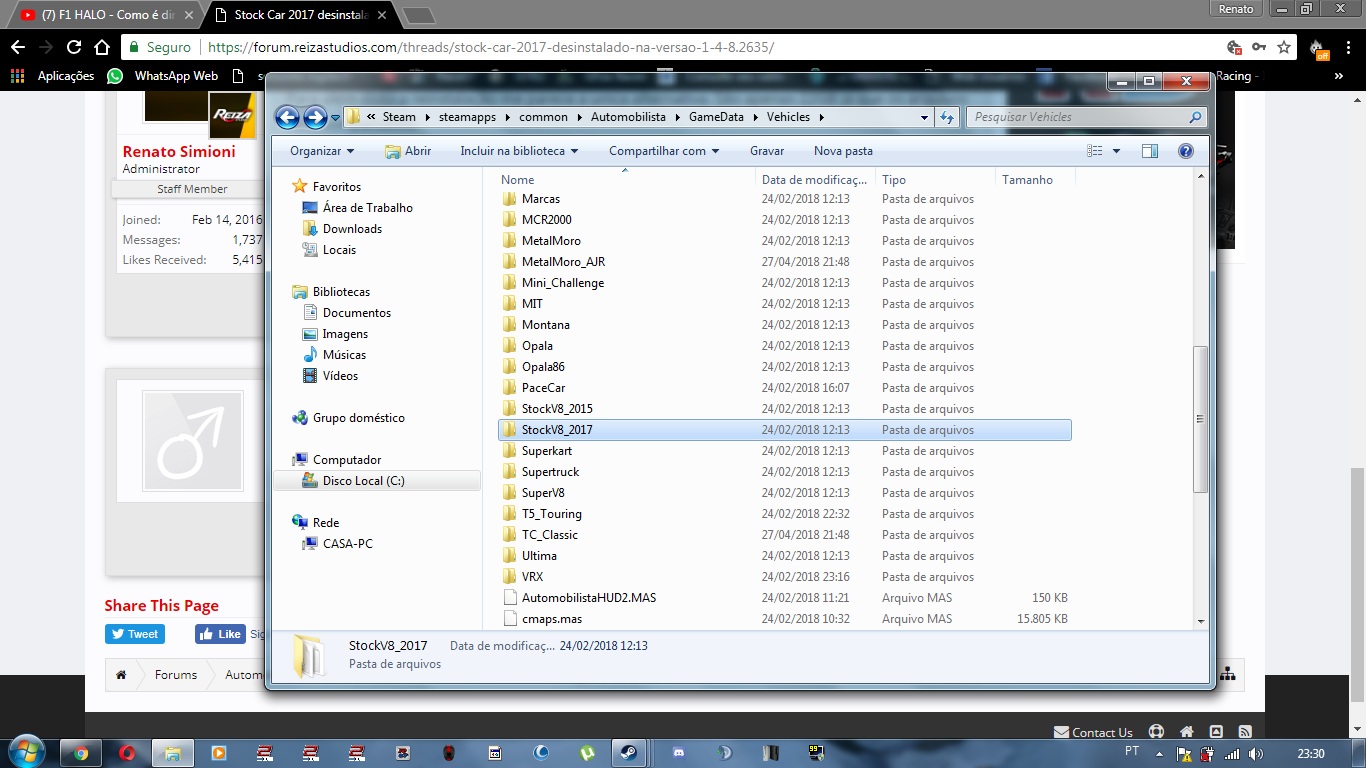
Task: Sort by Data de modificação column
Action: 815,180
